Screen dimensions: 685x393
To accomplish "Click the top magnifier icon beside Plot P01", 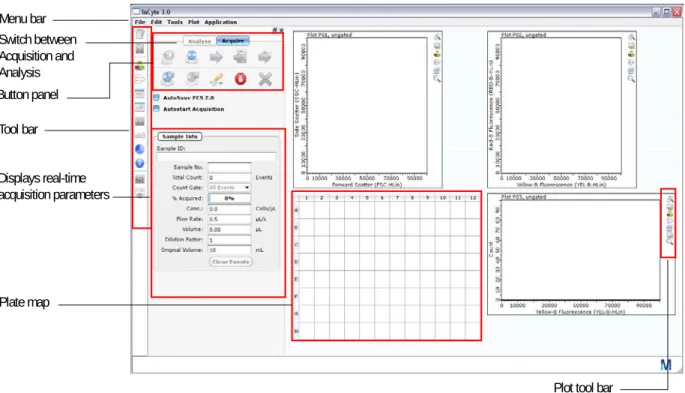I will [437, 38].
